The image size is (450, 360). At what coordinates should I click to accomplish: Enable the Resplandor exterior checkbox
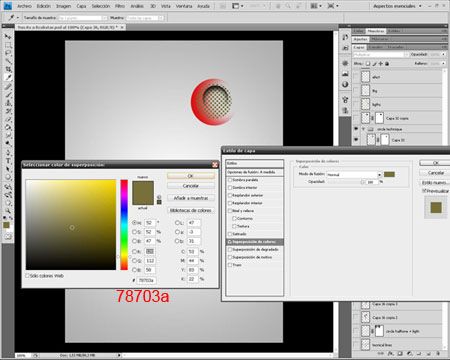tap(230, 195)
